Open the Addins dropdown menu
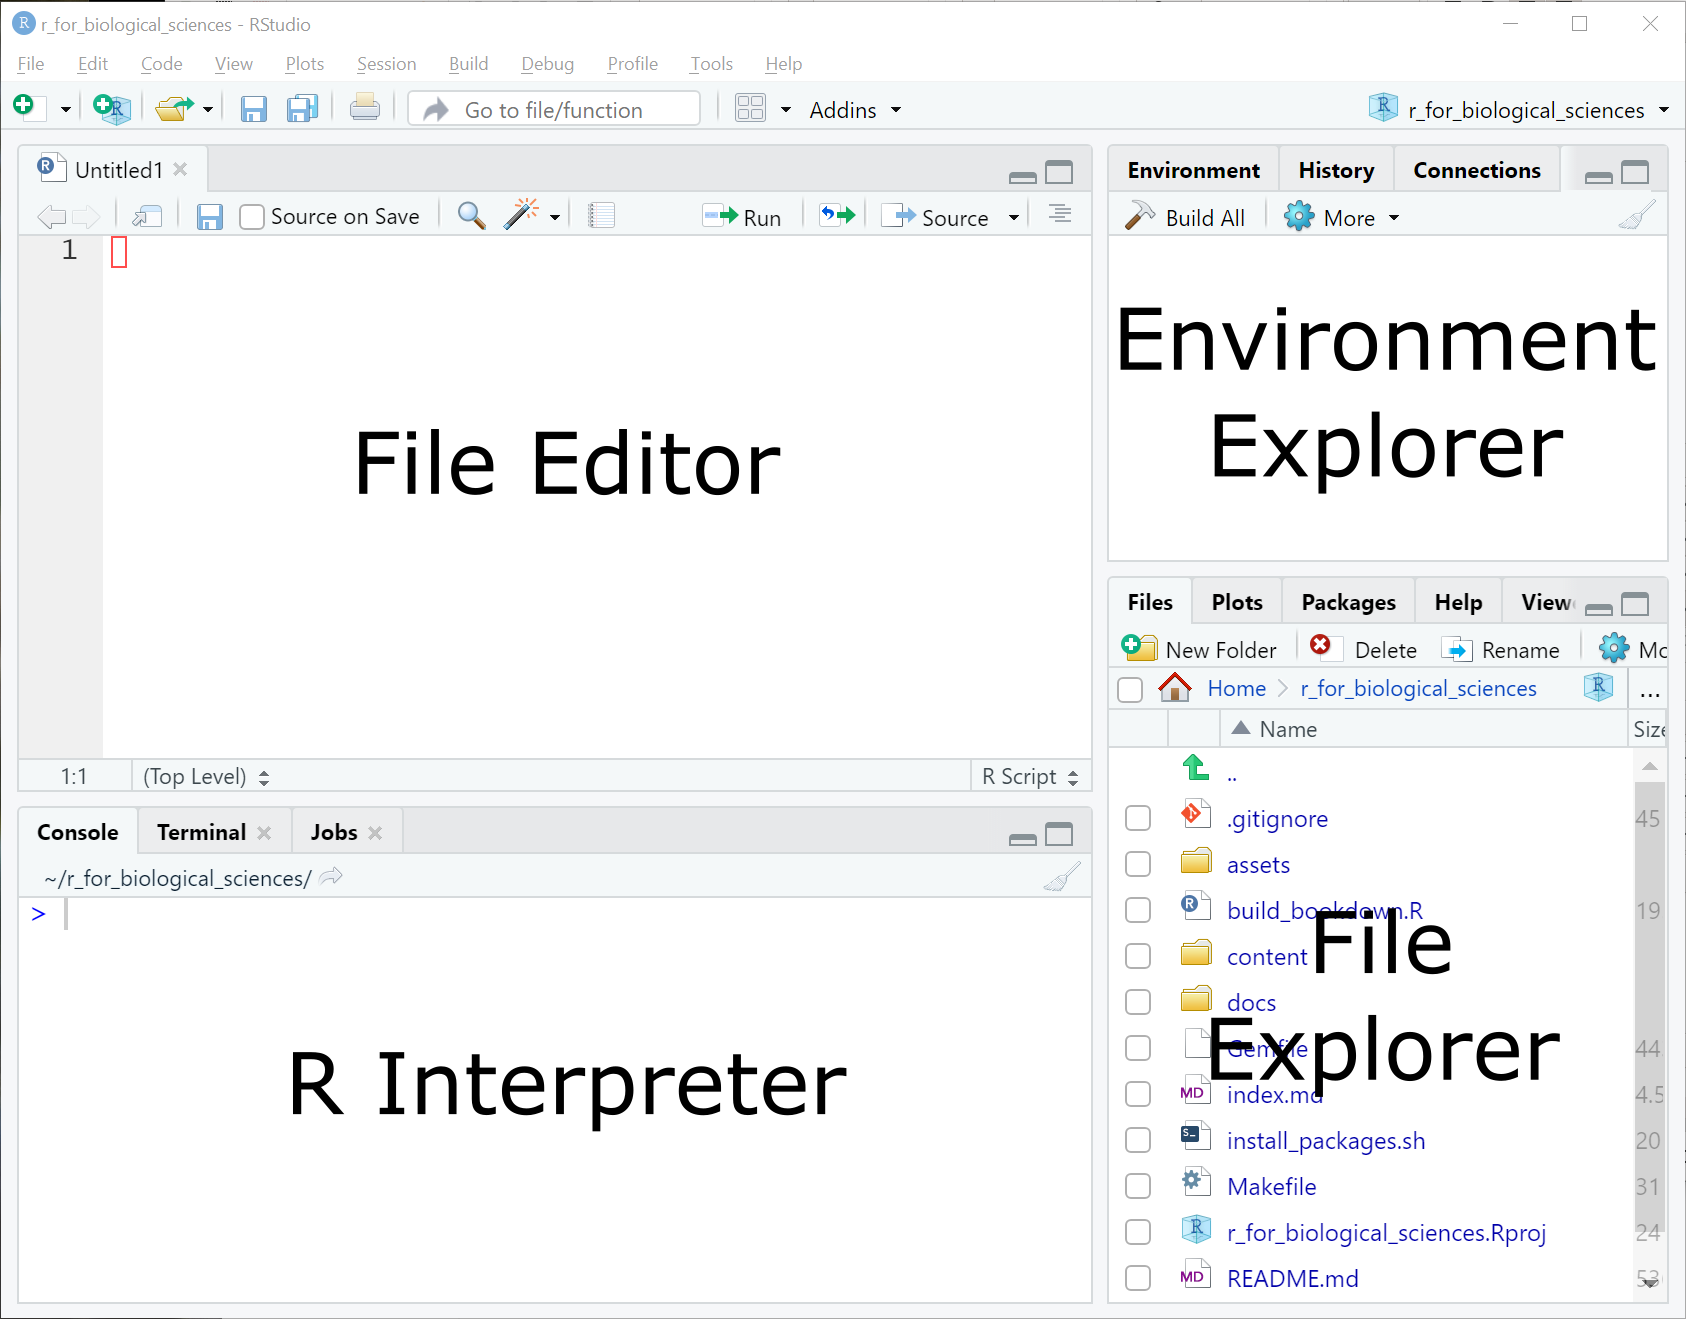The height and width of the screenshot is (1319, 1686). (854, 110)
